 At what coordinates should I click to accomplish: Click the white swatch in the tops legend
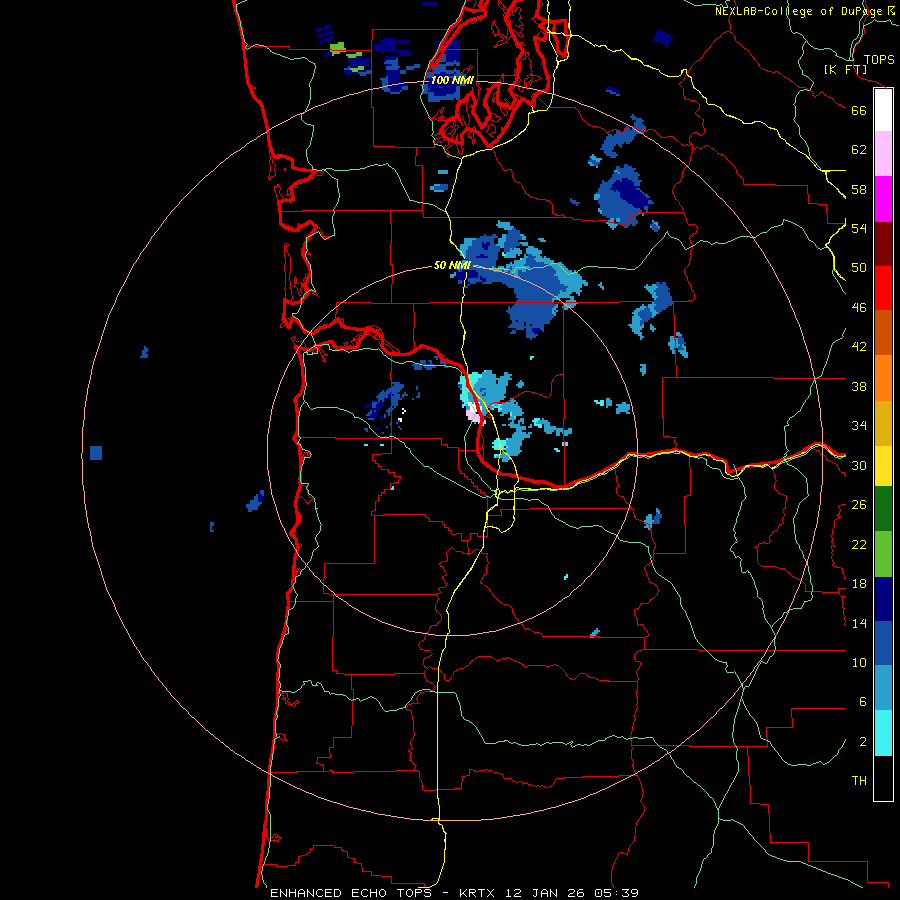883,110
